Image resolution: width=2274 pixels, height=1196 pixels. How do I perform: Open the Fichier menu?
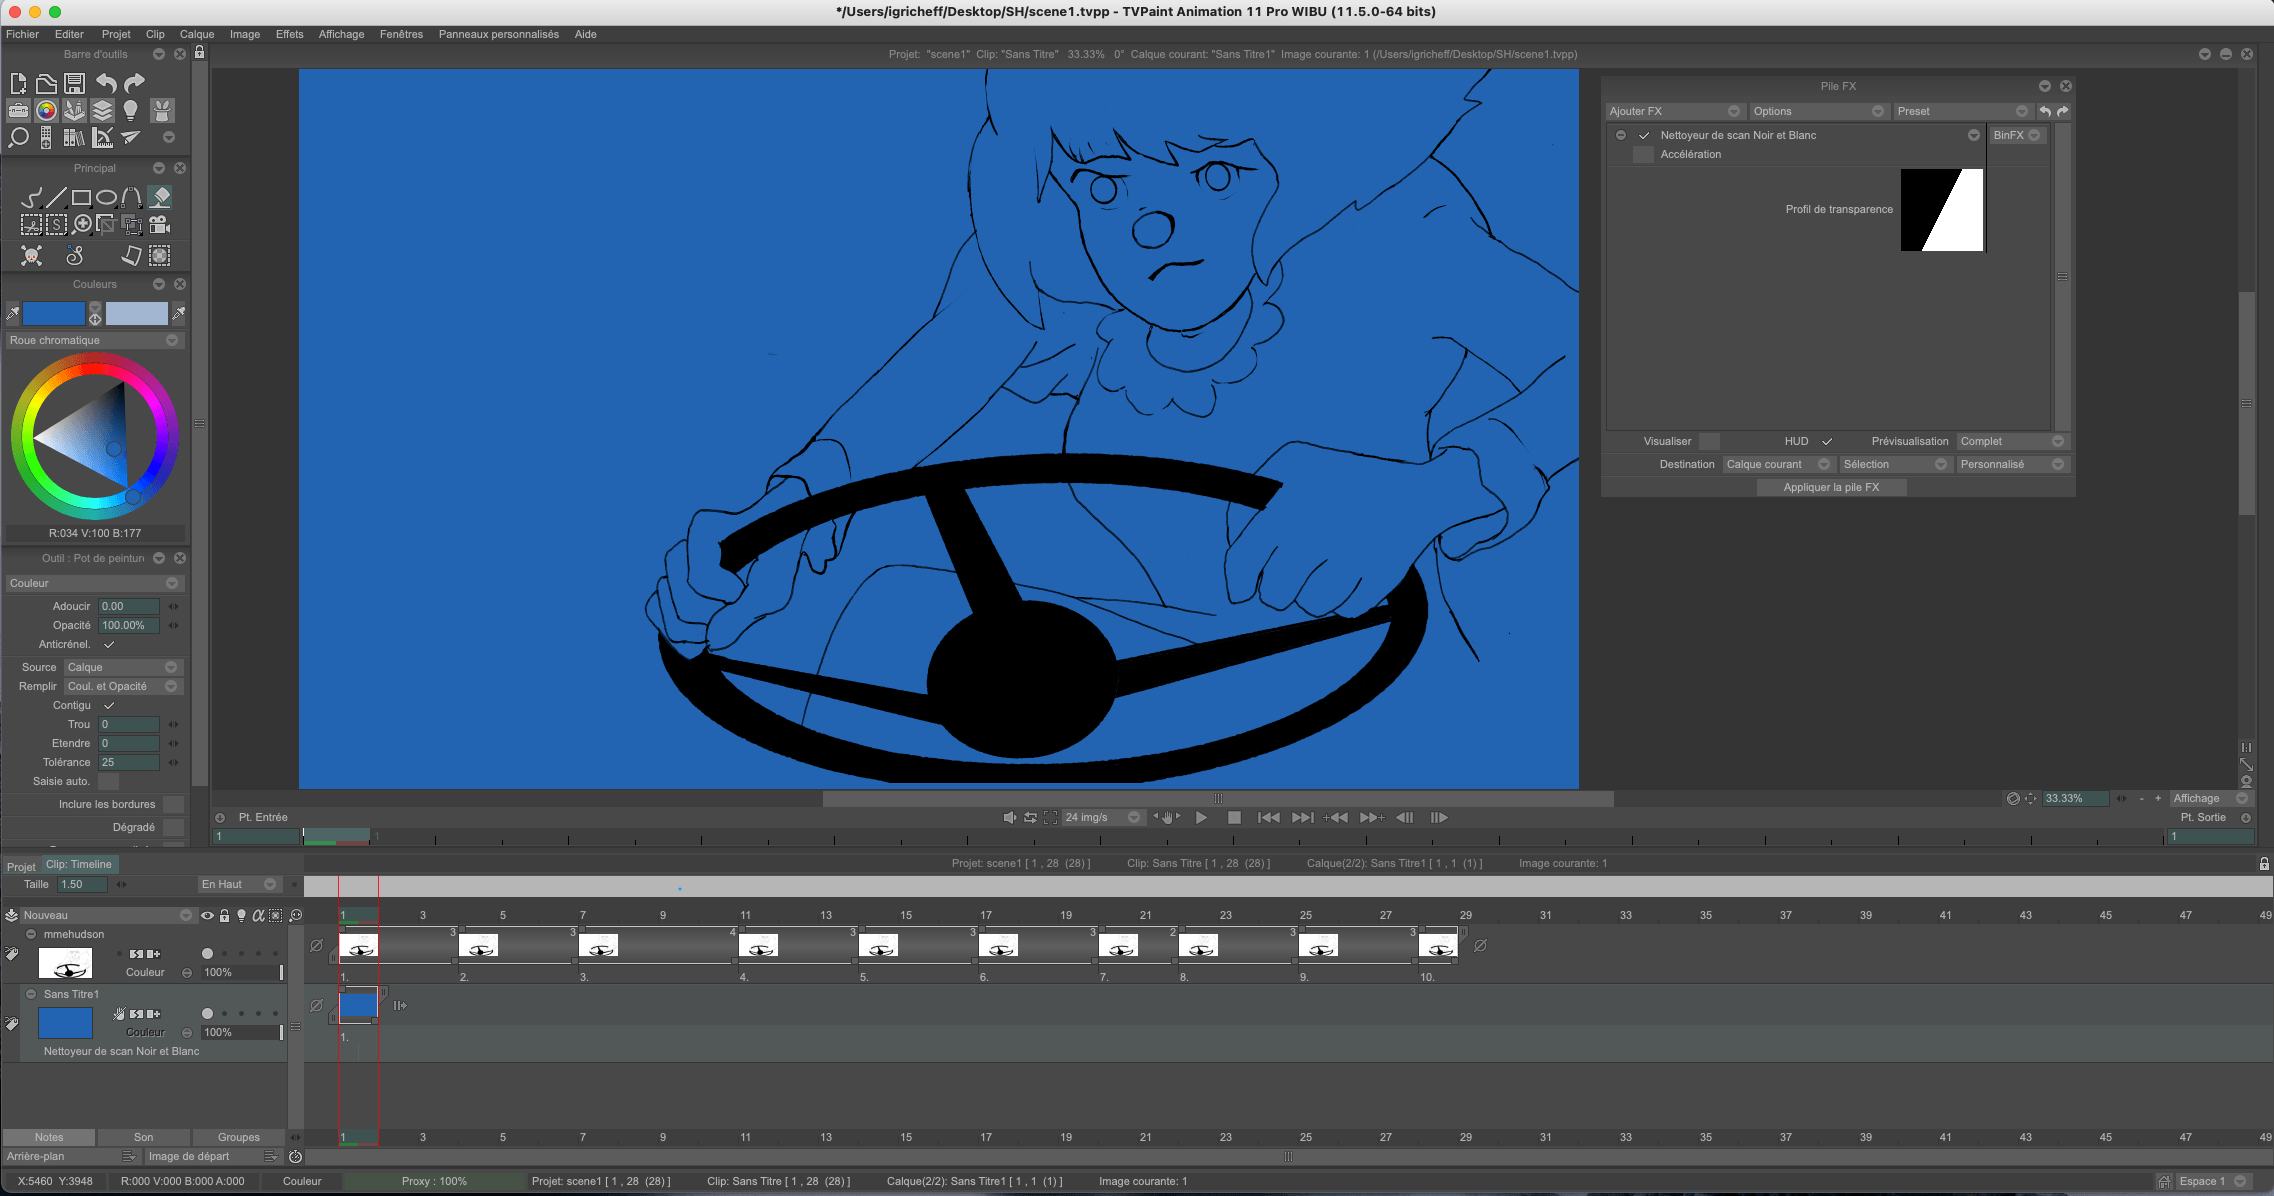tap(22, 34)
